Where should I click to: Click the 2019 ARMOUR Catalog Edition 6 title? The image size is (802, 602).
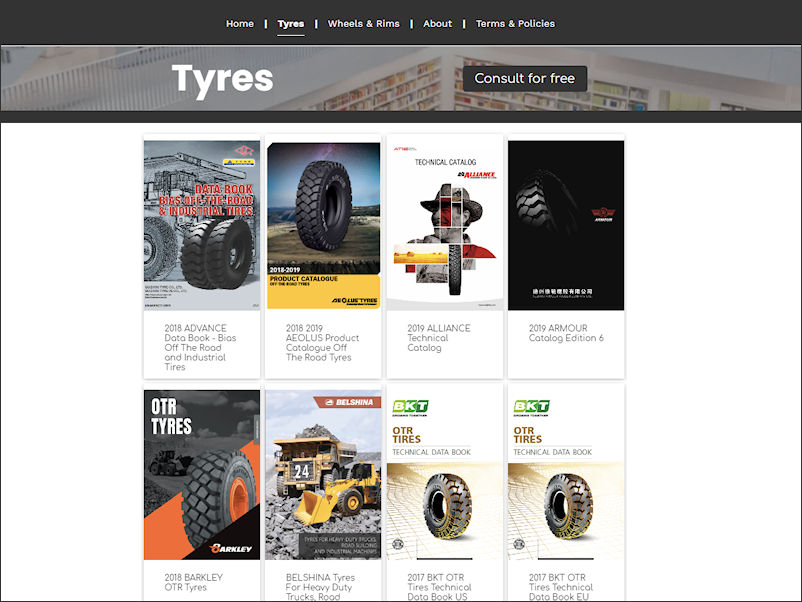(x=566, y=333)
